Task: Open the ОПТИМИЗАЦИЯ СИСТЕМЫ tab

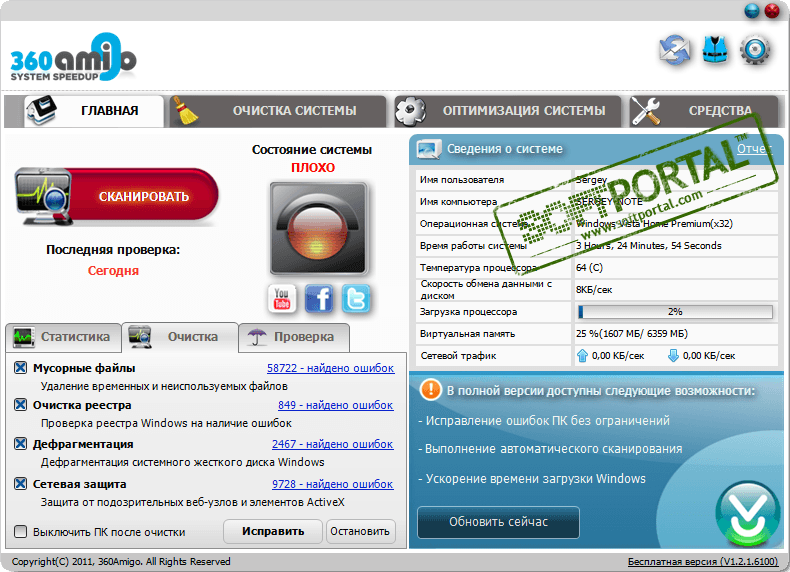Action: coord(508,111)
